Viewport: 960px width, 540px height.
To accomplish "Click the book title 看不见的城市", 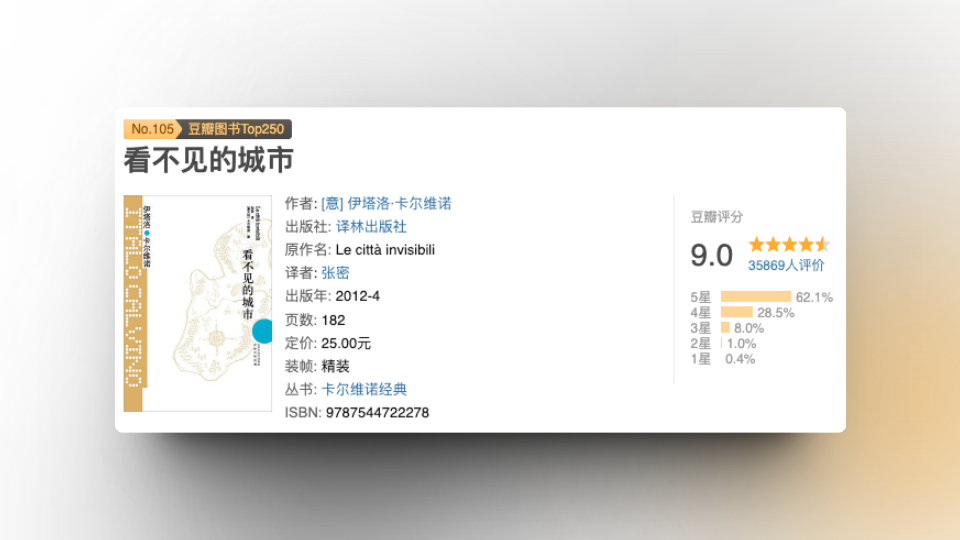I will click(208, 160).
